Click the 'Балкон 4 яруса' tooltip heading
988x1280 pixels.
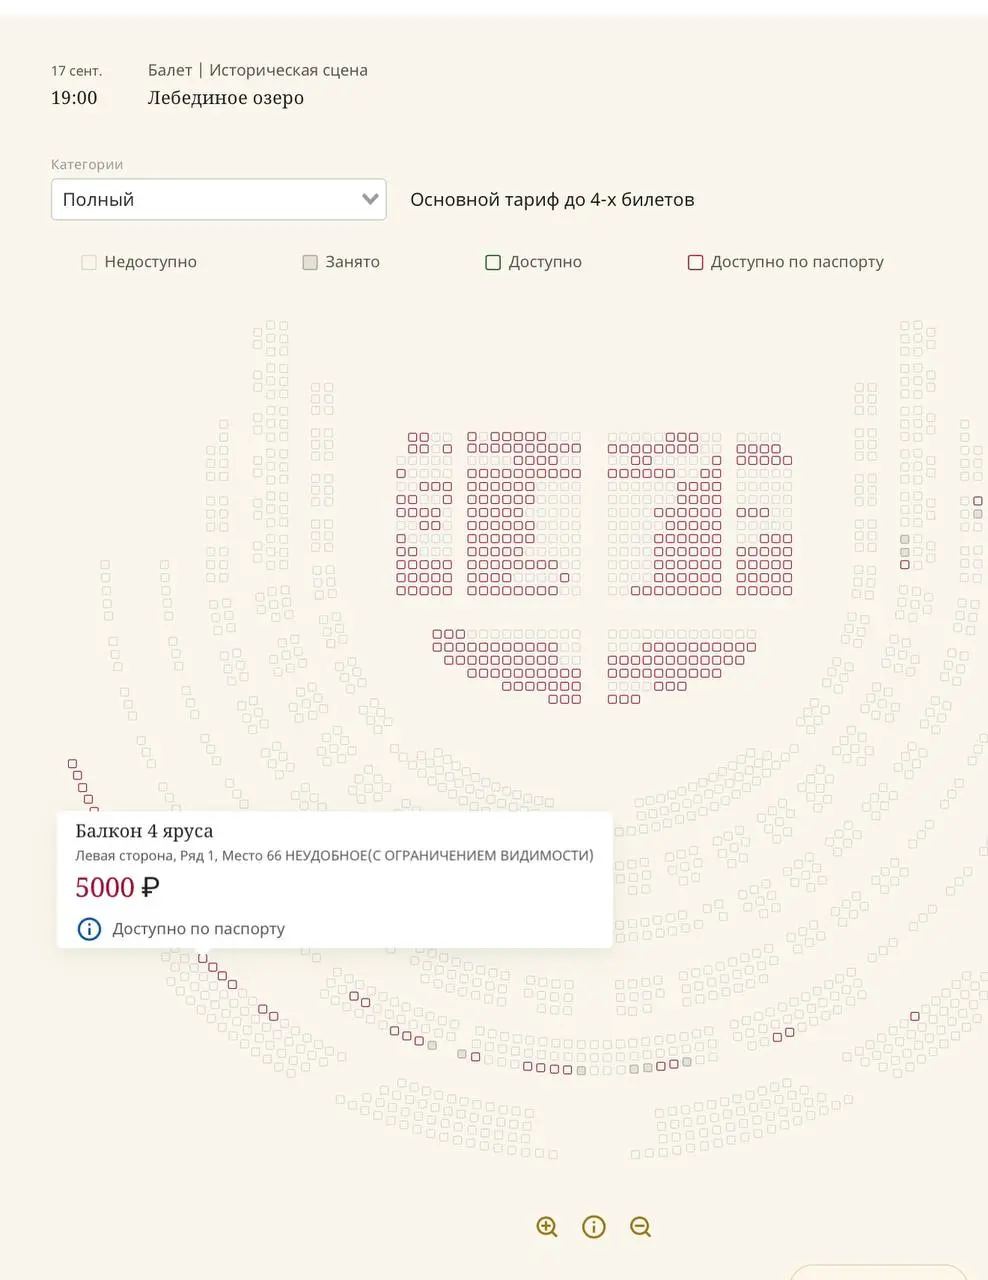(144, 831)
